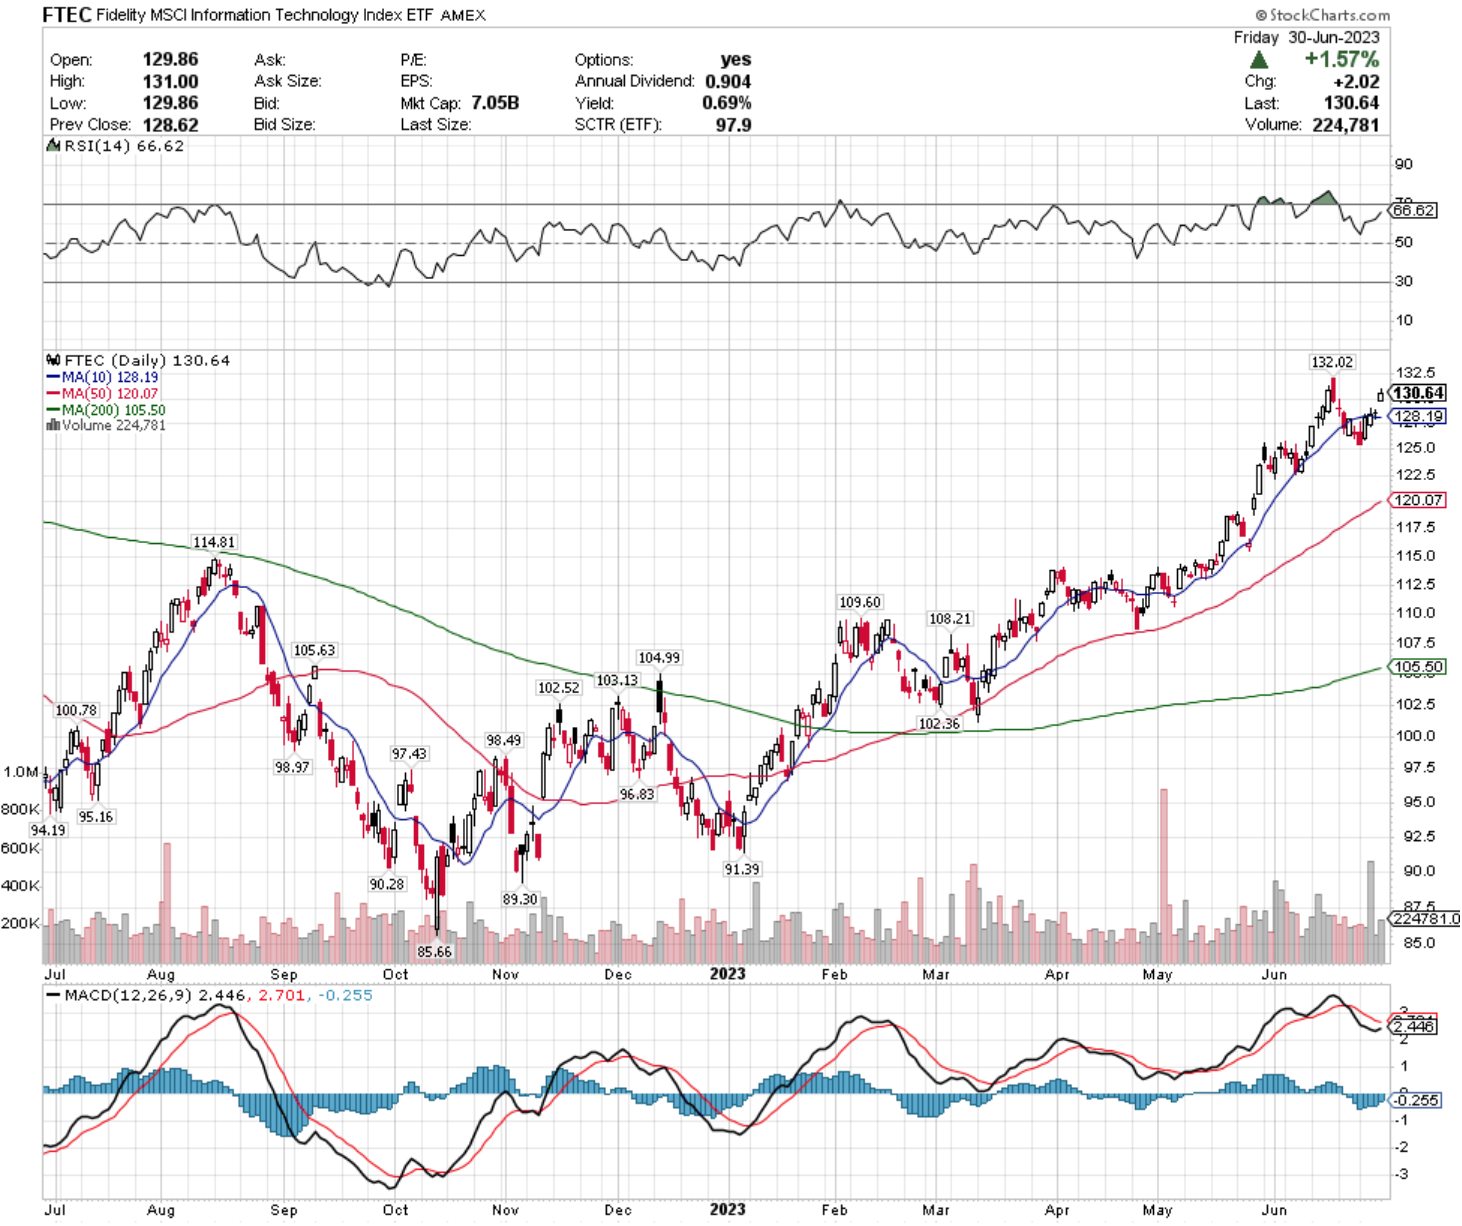Click the 97.43 price label
Viewport: 1462px width, 1226px height.
[409, 753]
